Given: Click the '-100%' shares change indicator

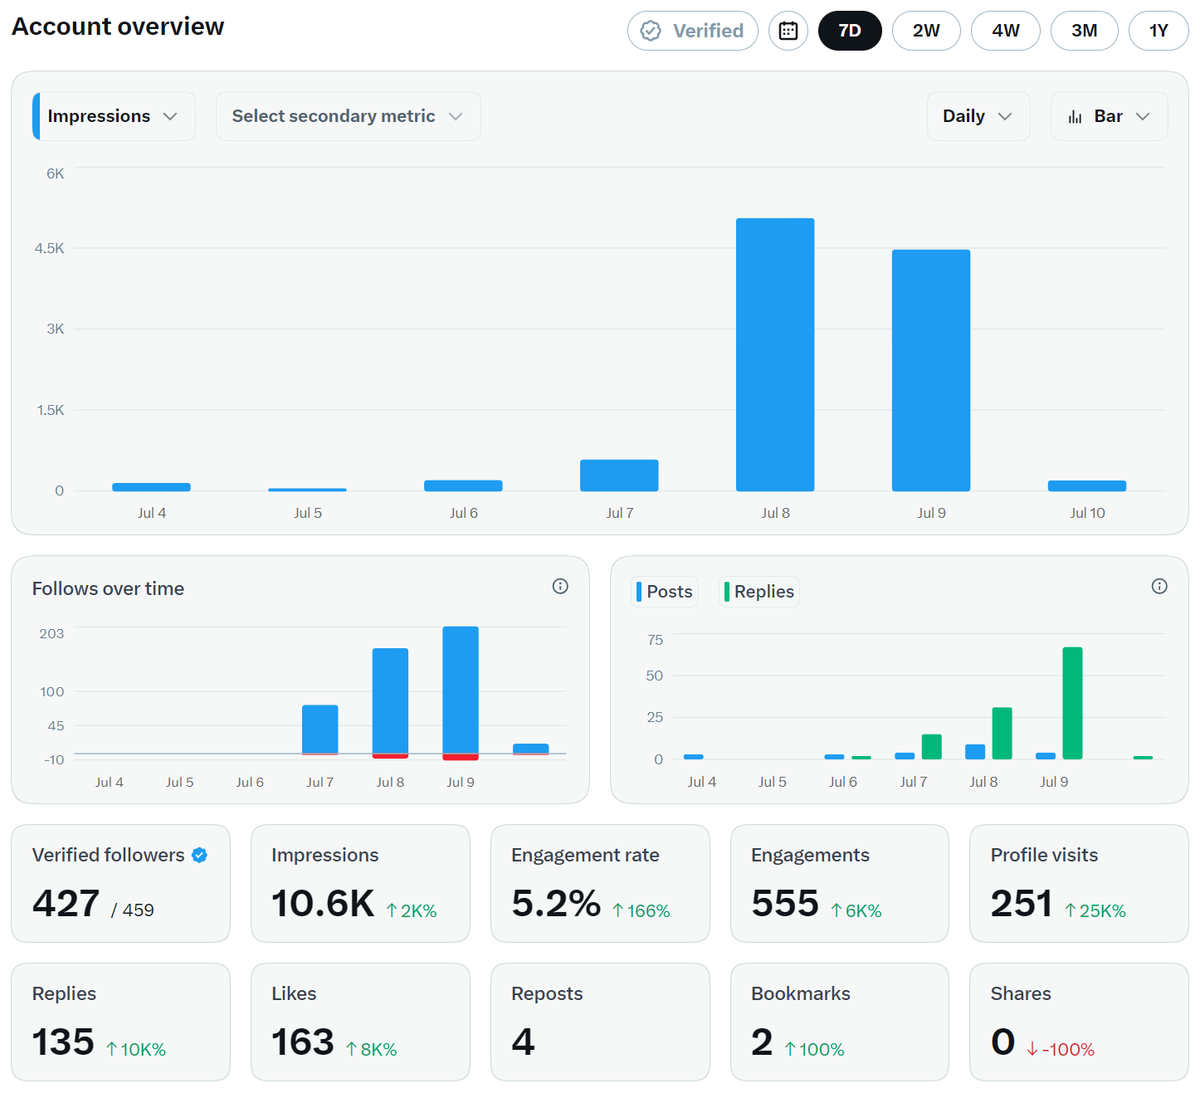Looking at the screenshot, I should 1060,1050.
